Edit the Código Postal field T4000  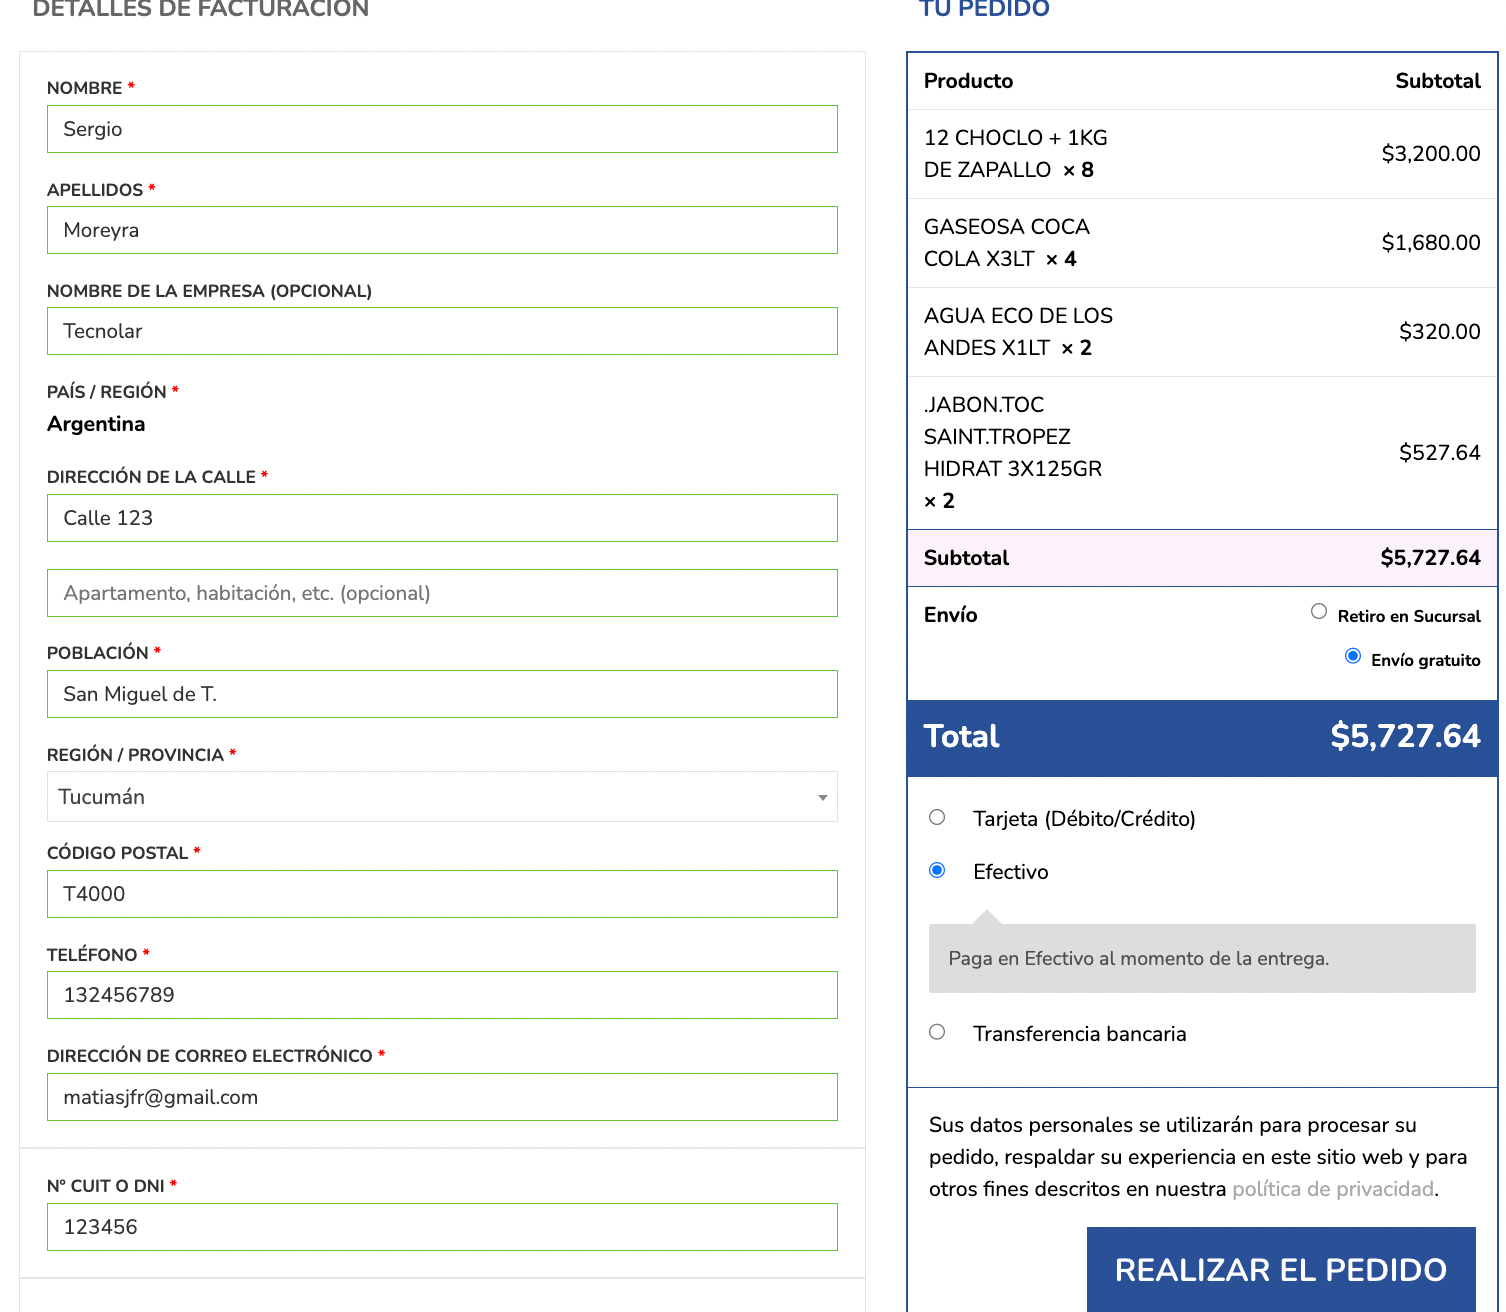(x=441, y=895)
